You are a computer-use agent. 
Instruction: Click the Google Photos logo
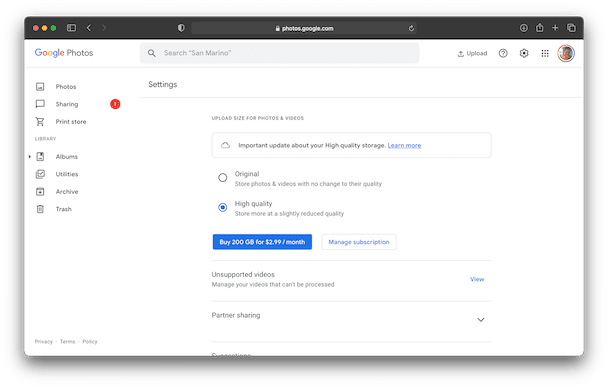[64, 53]
